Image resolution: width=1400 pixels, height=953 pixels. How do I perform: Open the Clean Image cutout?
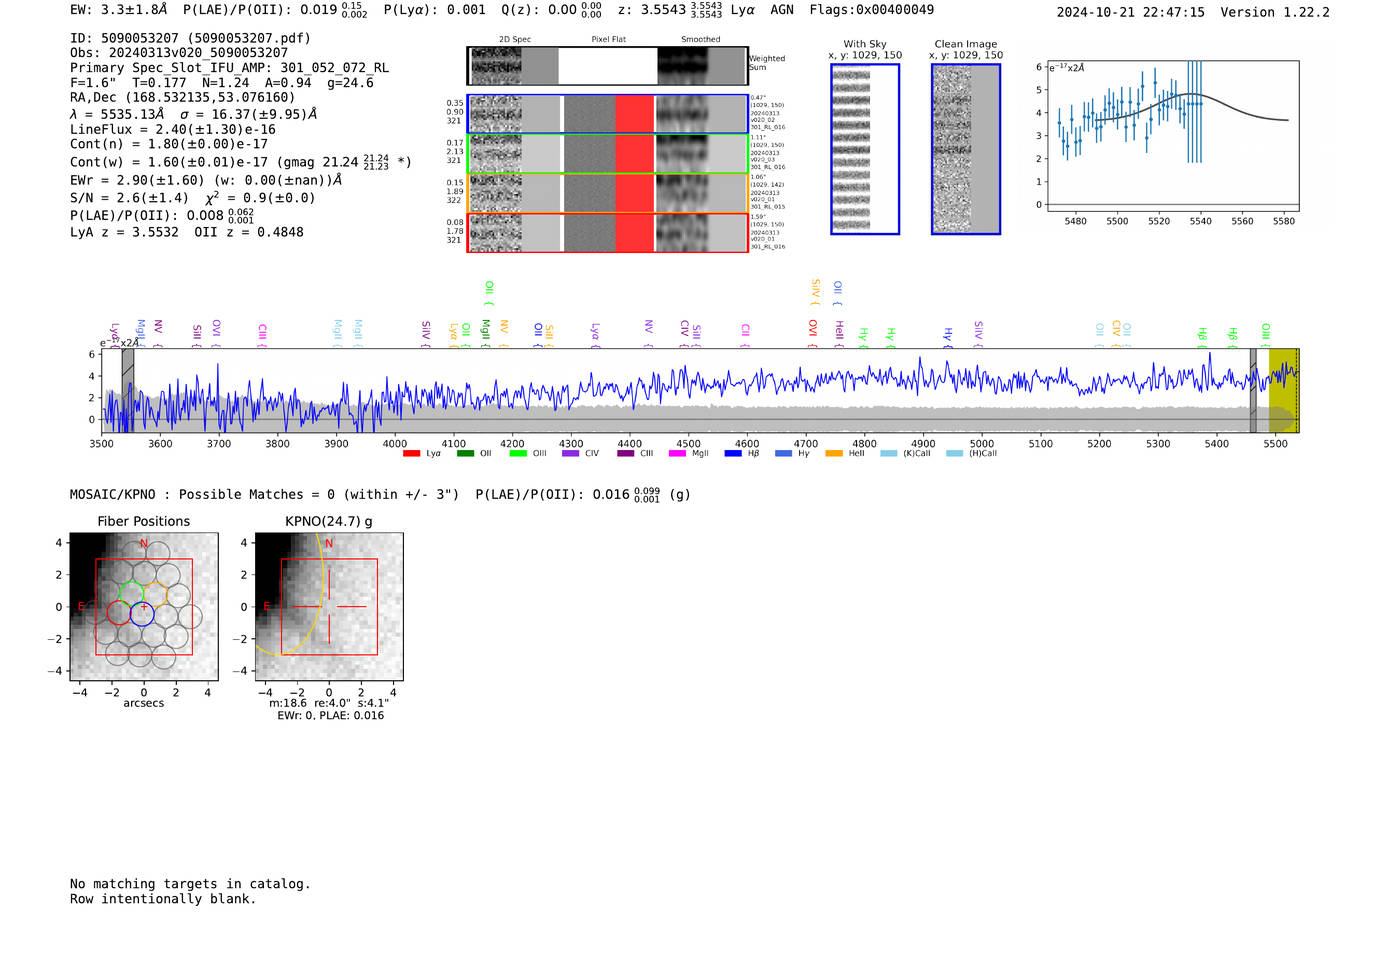click(966, 149)
